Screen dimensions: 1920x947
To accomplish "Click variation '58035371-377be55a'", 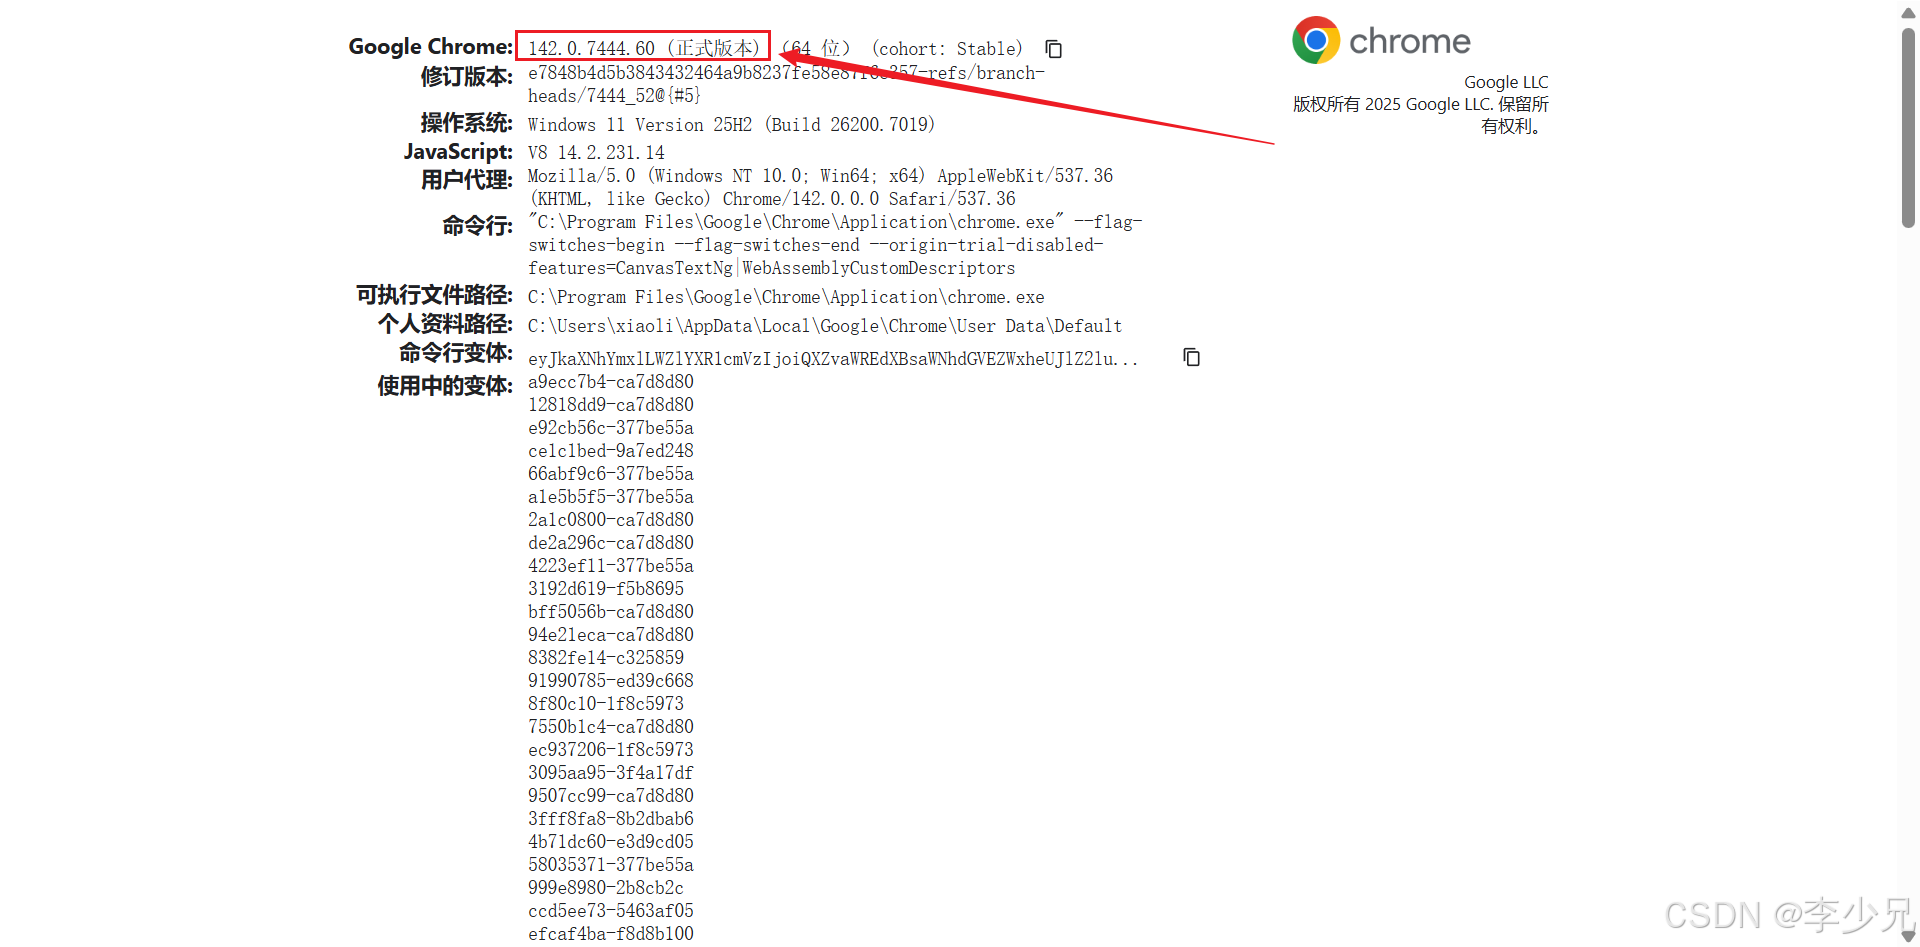I will click(611, 865).
